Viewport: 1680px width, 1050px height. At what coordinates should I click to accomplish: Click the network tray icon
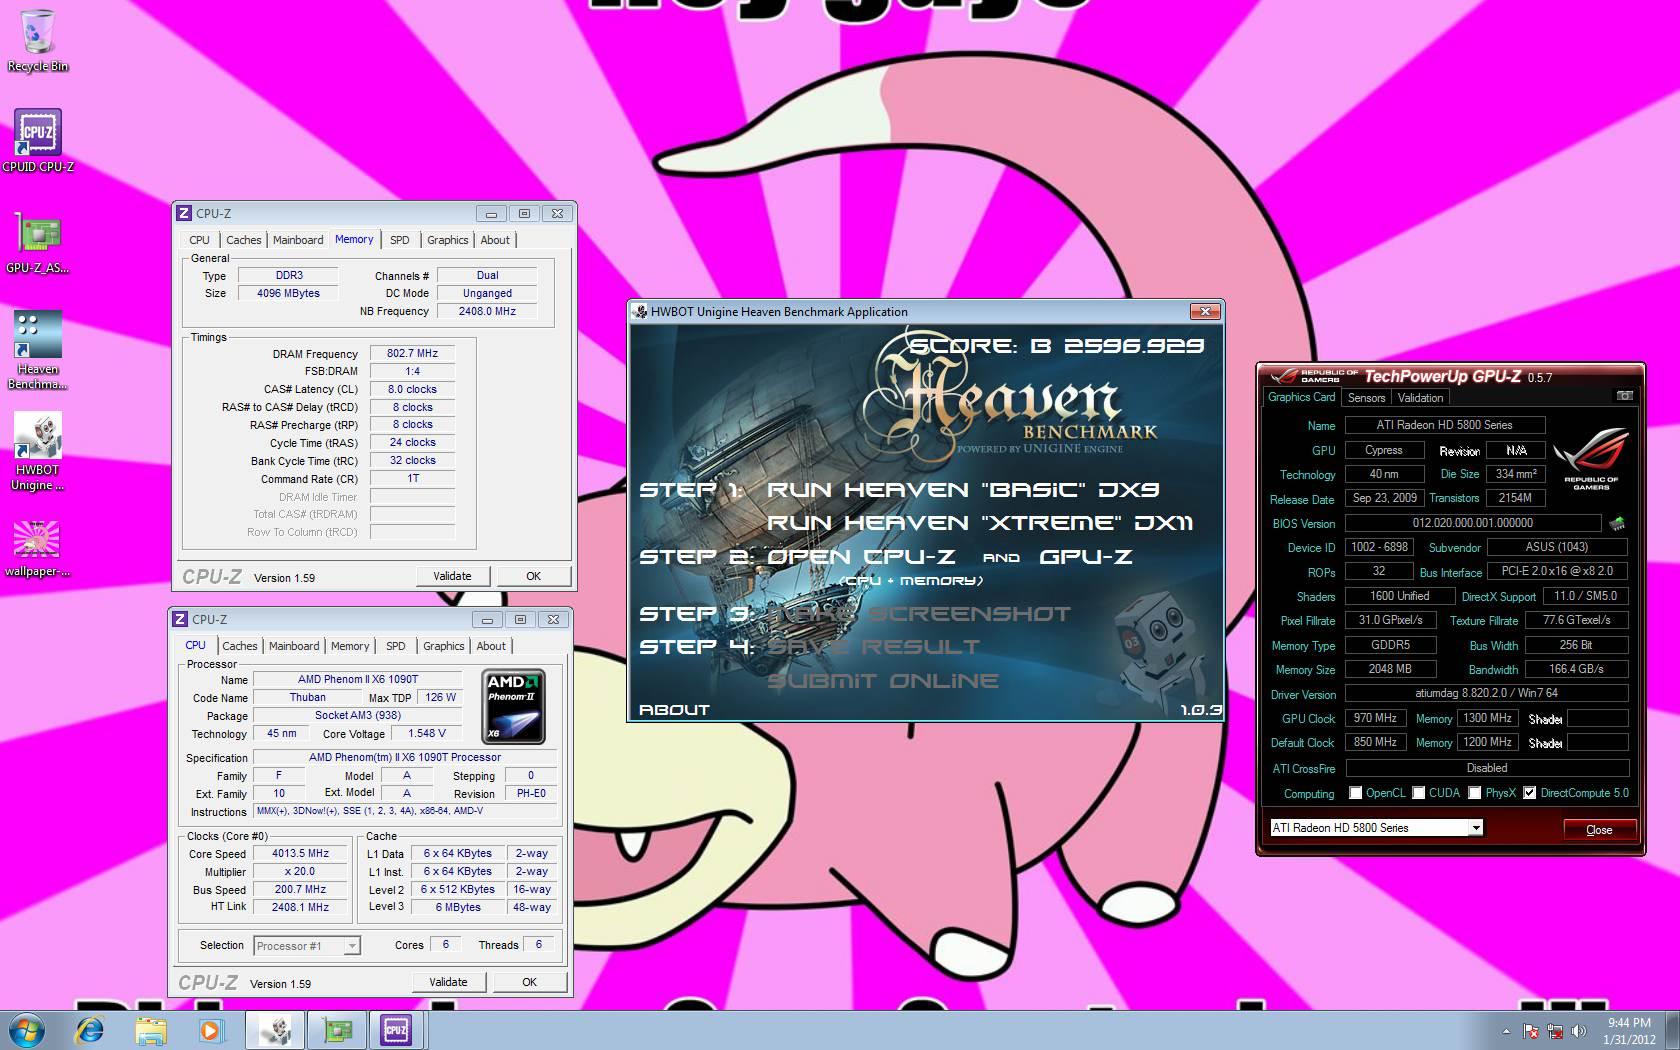coord(1555,1031)
